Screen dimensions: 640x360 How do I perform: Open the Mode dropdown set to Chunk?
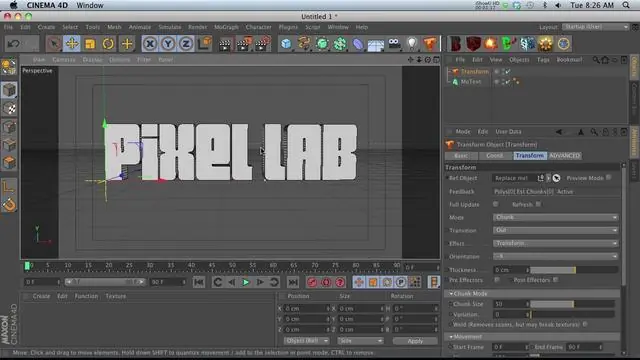coord(556,218)
